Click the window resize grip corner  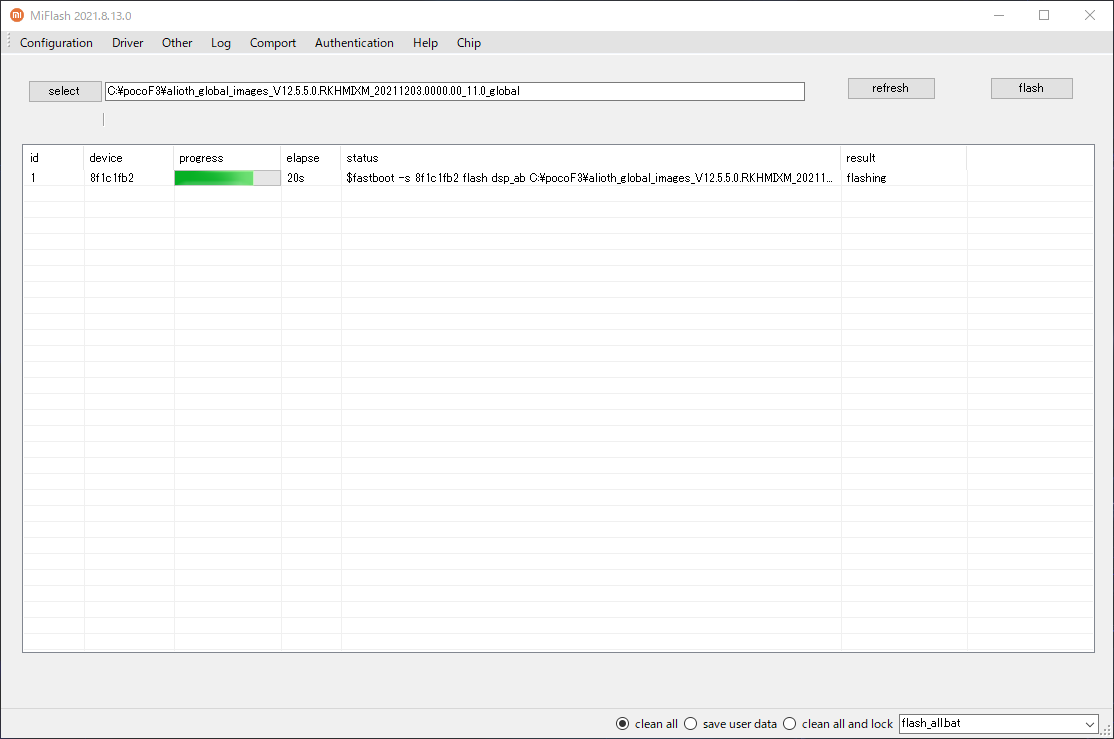(x=1106, y=730)
